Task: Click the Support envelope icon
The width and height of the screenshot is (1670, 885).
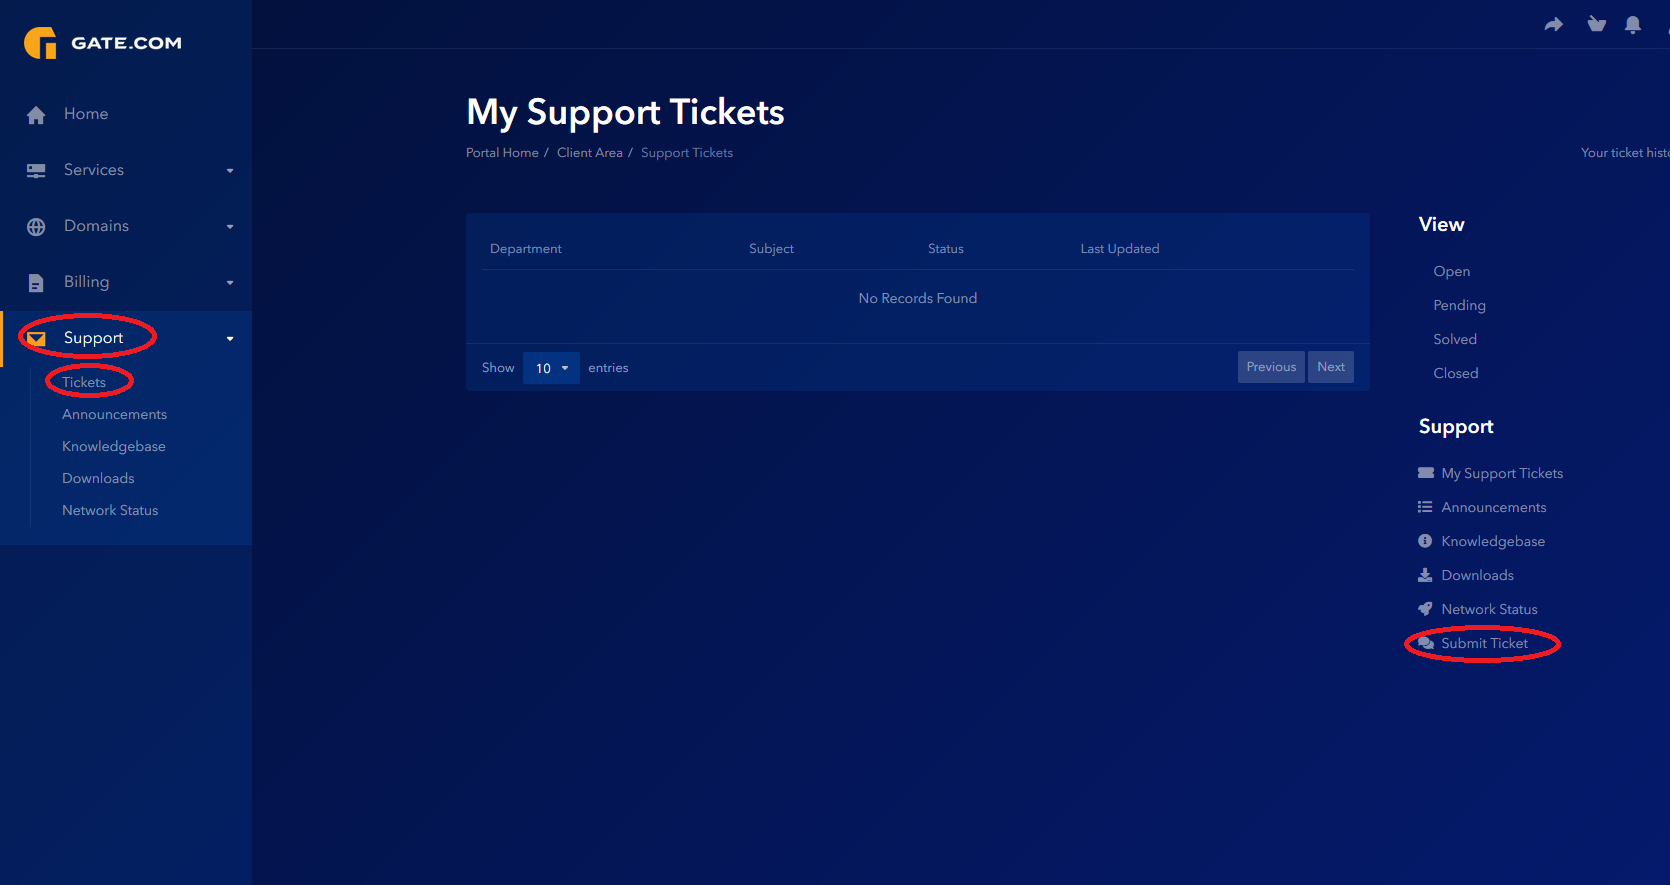Action: click(x=36, y=339)
